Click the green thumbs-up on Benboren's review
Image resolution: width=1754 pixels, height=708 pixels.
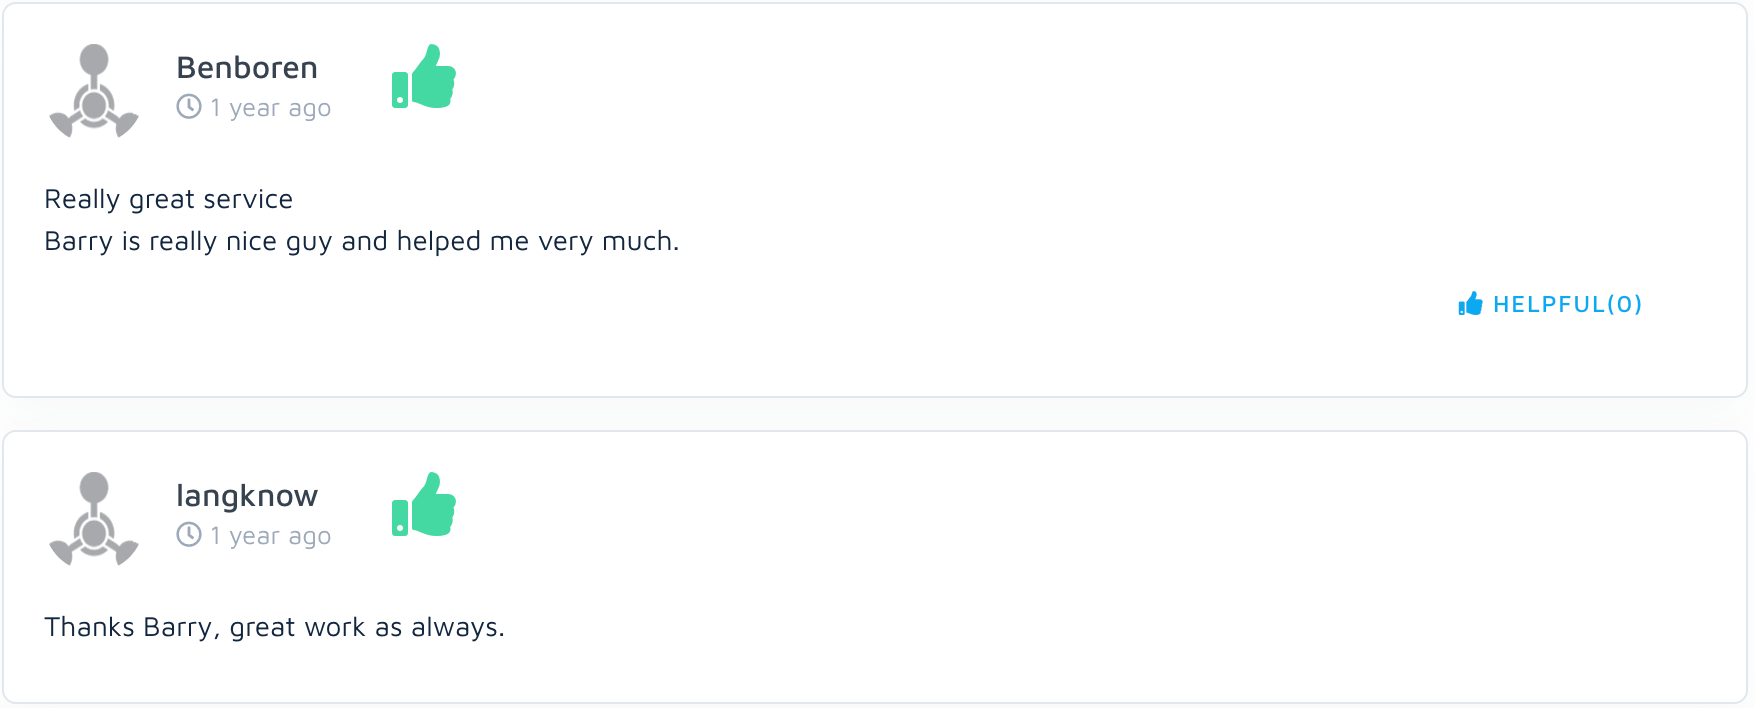pos(424,77)
